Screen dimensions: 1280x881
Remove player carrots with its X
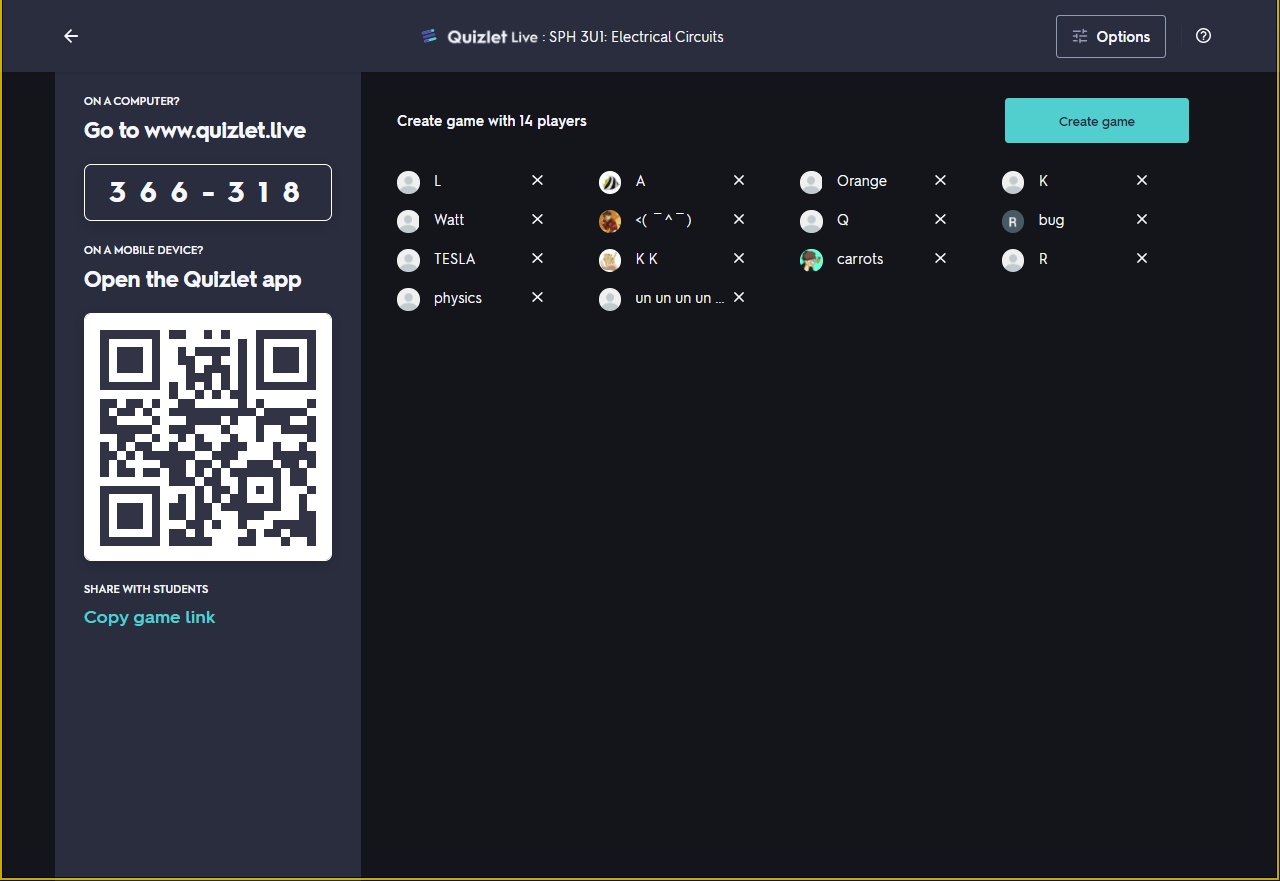click(940, 258)
